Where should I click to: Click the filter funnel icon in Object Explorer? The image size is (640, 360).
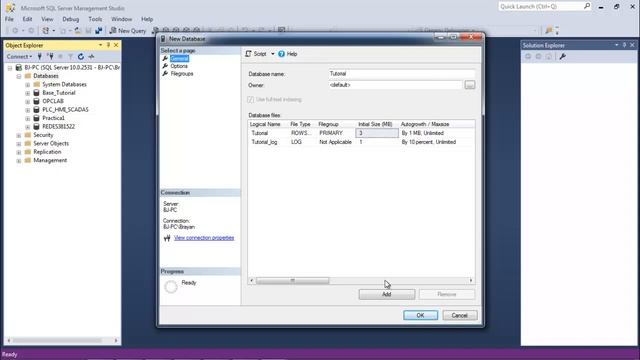point(70,57)
